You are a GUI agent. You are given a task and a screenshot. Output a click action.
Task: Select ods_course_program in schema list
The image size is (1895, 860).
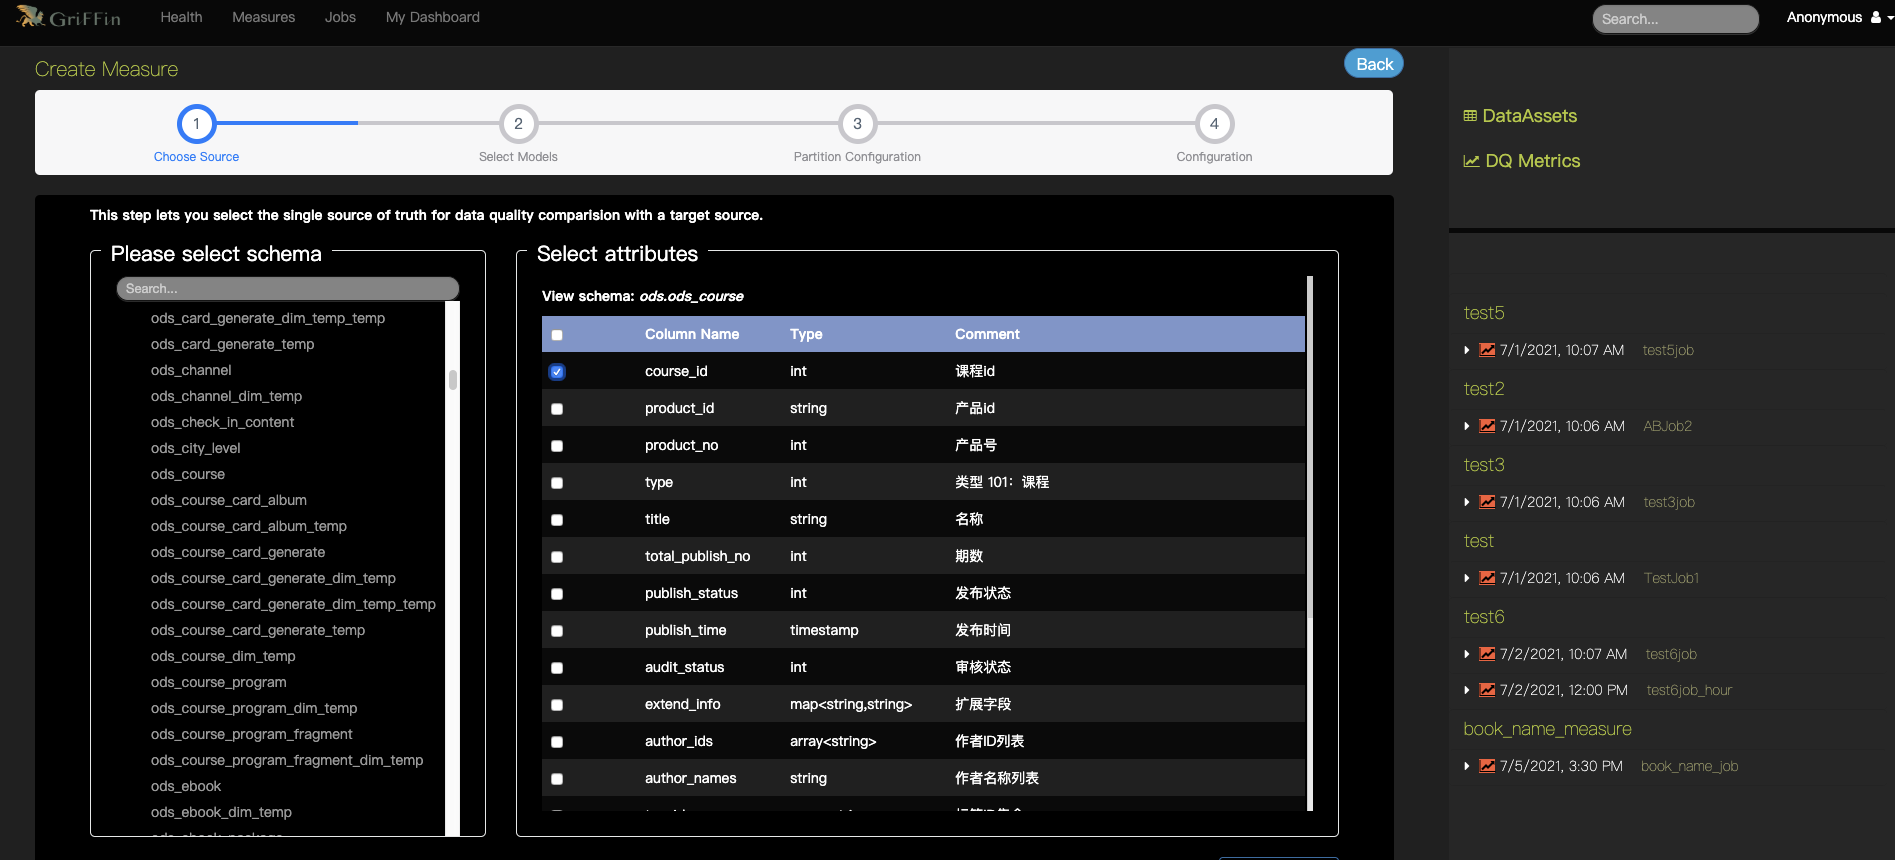click(219, 682)
